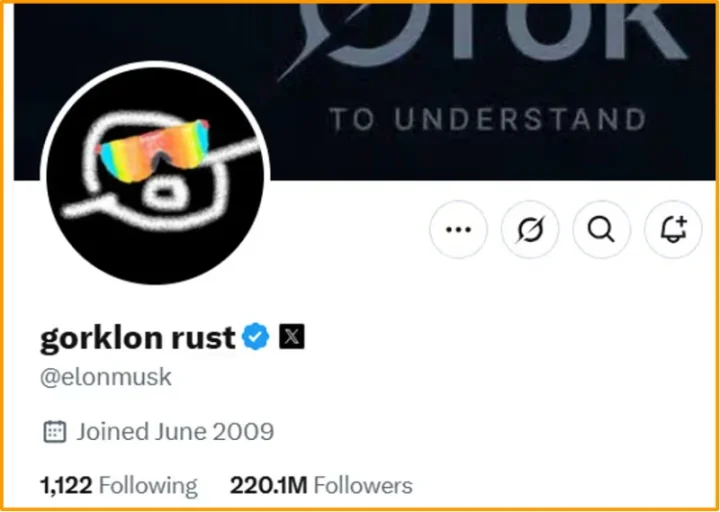Image resolution: width=720 pixels, height=512 pixels.
Task: Click the 1,122 following count
Action: tap(66, 486)
